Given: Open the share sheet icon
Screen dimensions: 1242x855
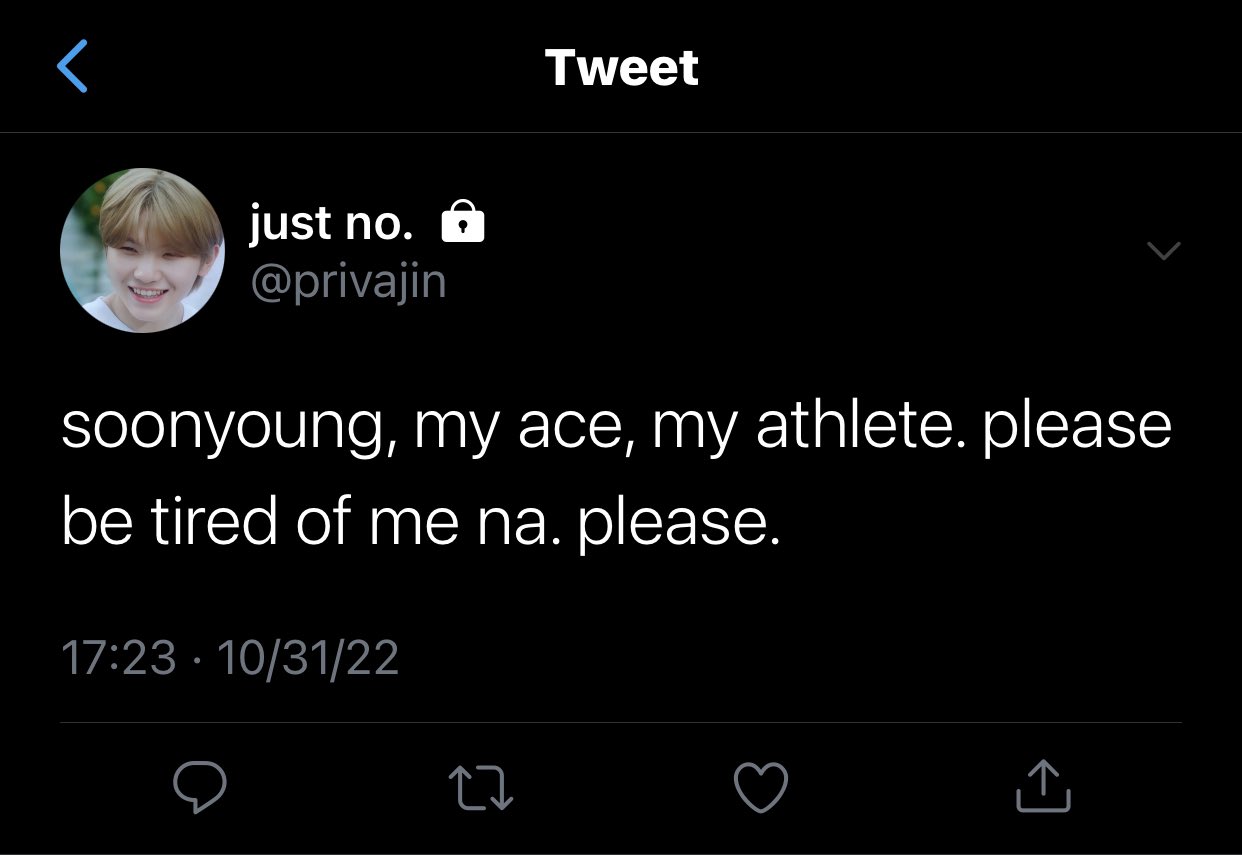Looking at the screenshot, I should pyautogui.click(x=1043, y=785).
